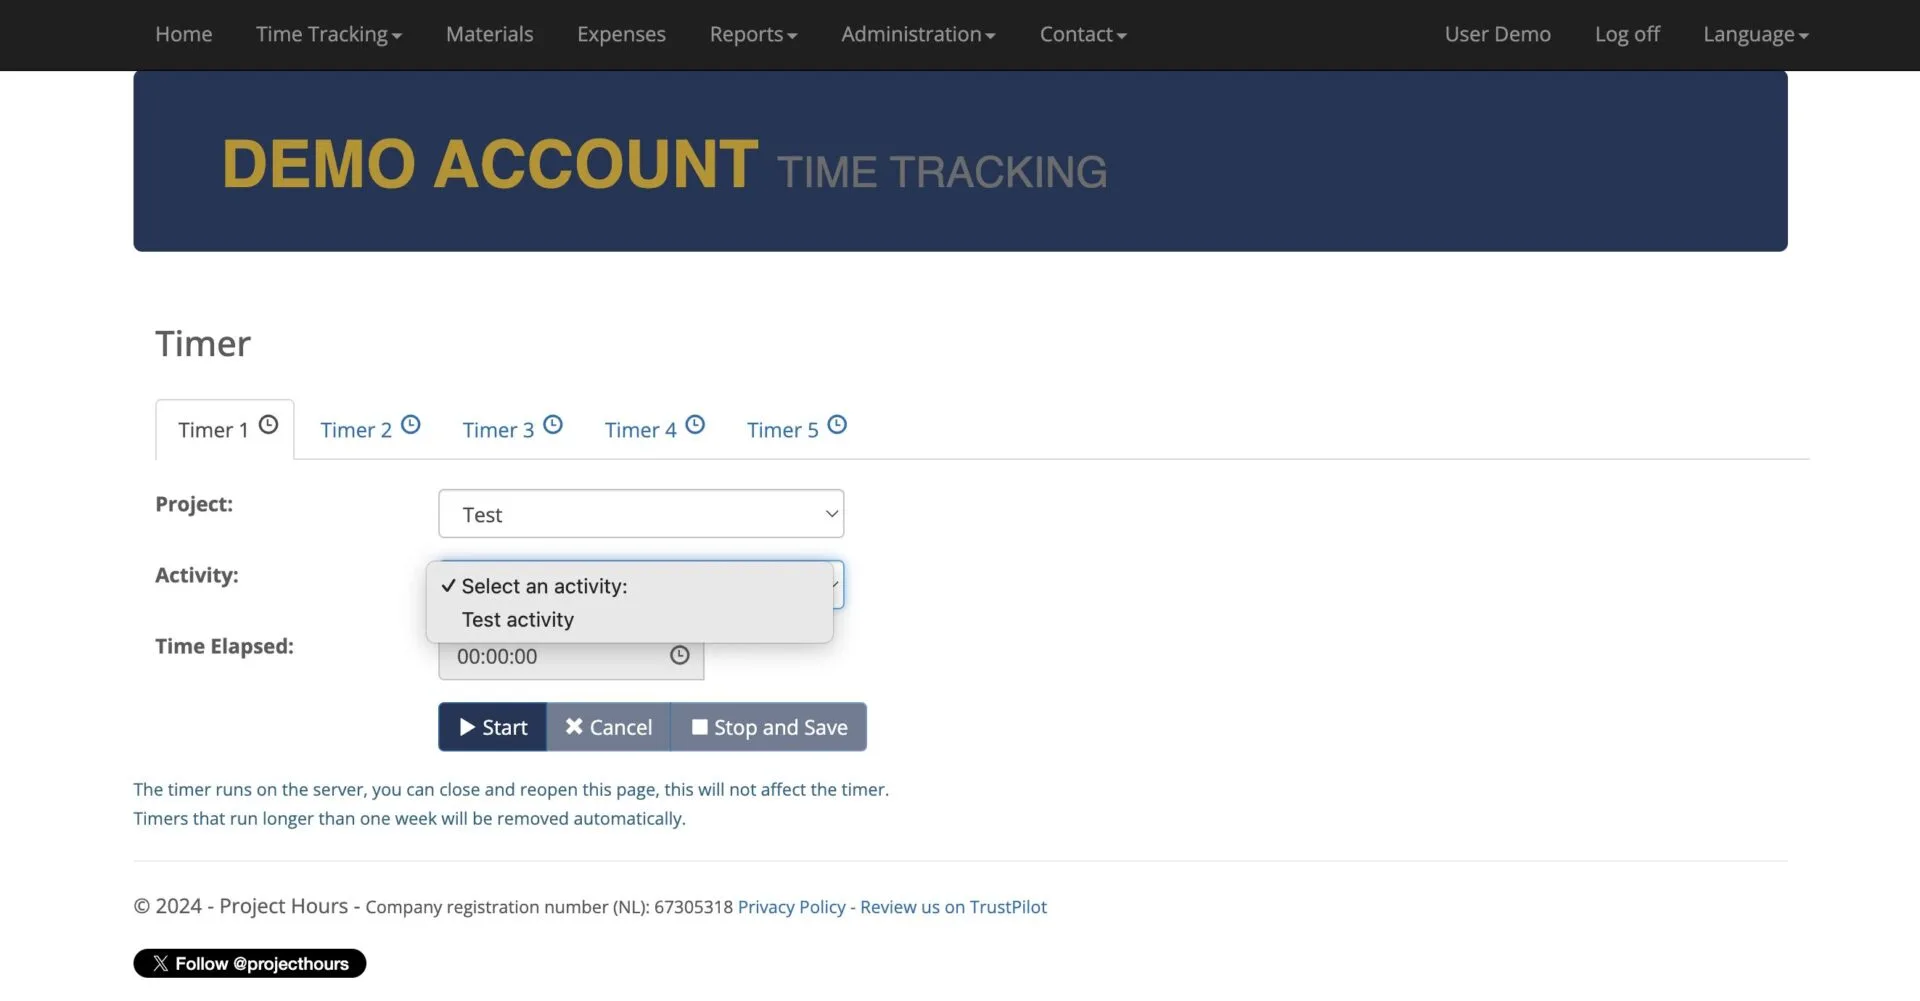Pick the 'Select an activity:' option

point(544,587)
